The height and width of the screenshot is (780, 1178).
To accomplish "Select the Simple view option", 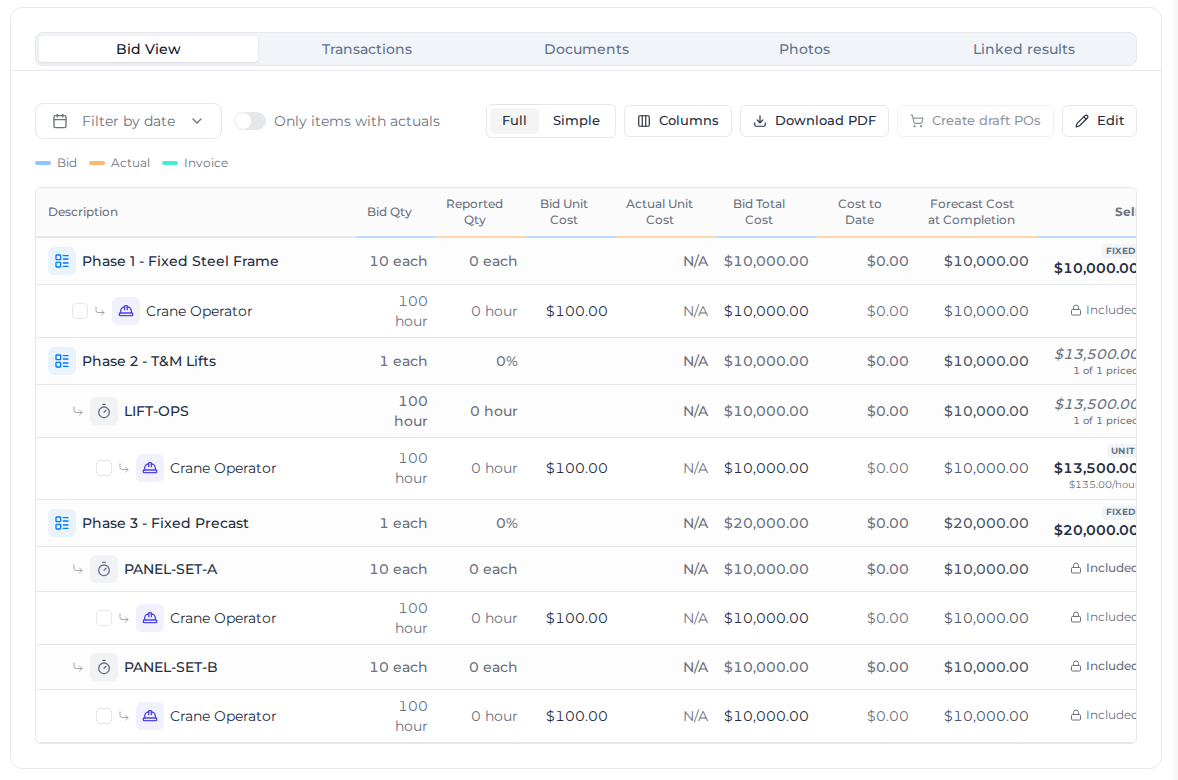I will tap(576, 121).
